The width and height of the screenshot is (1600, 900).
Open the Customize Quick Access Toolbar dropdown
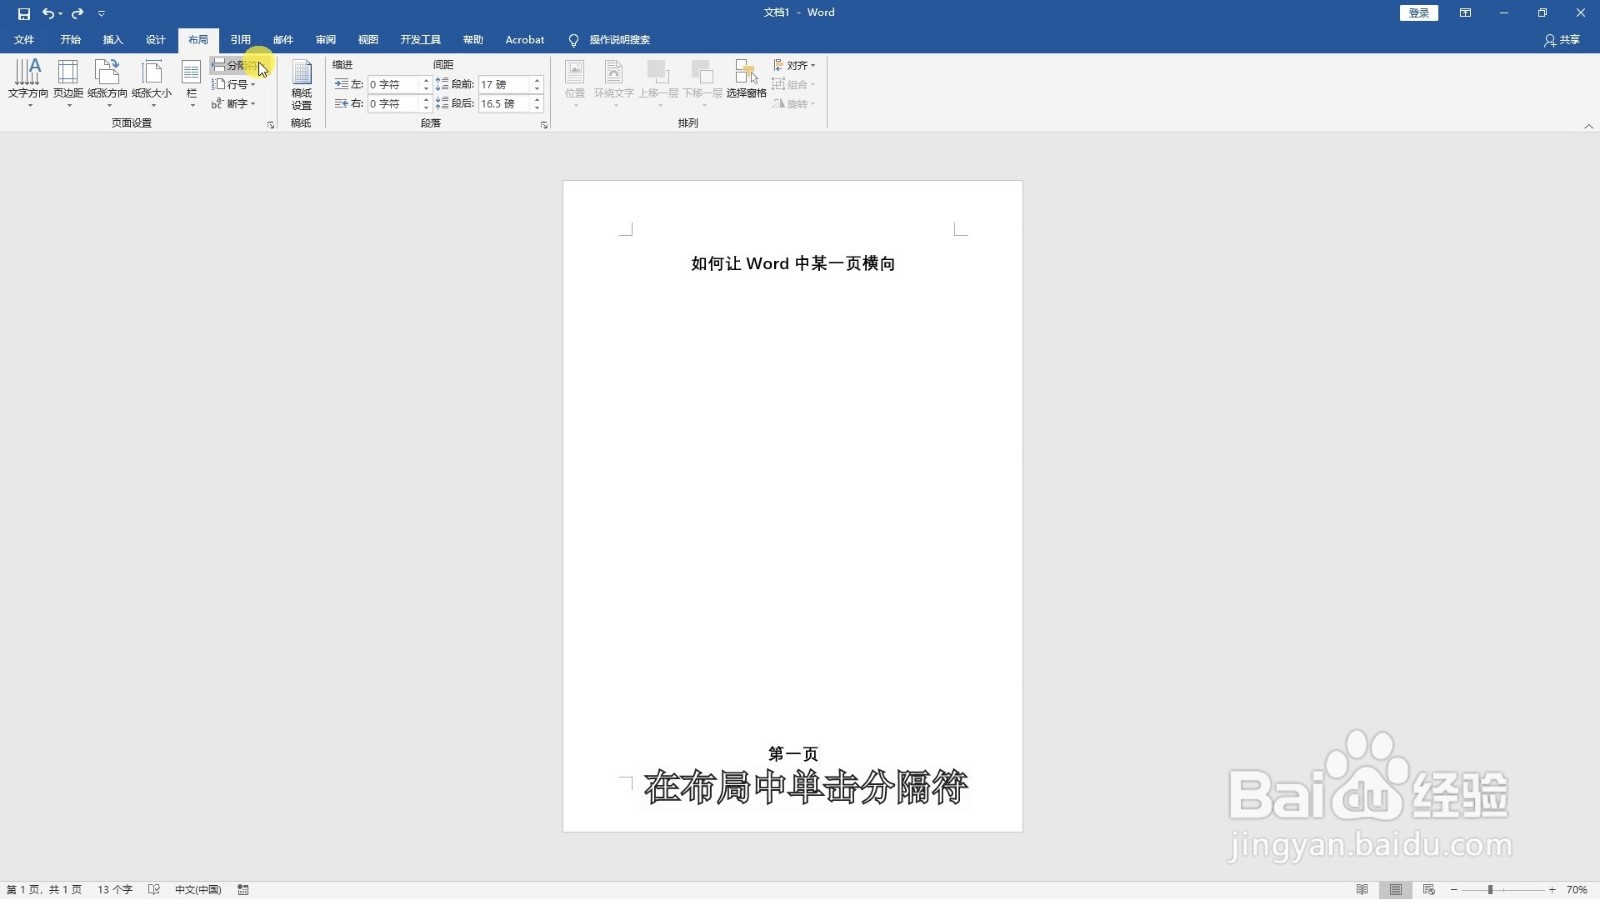[101, 13]
